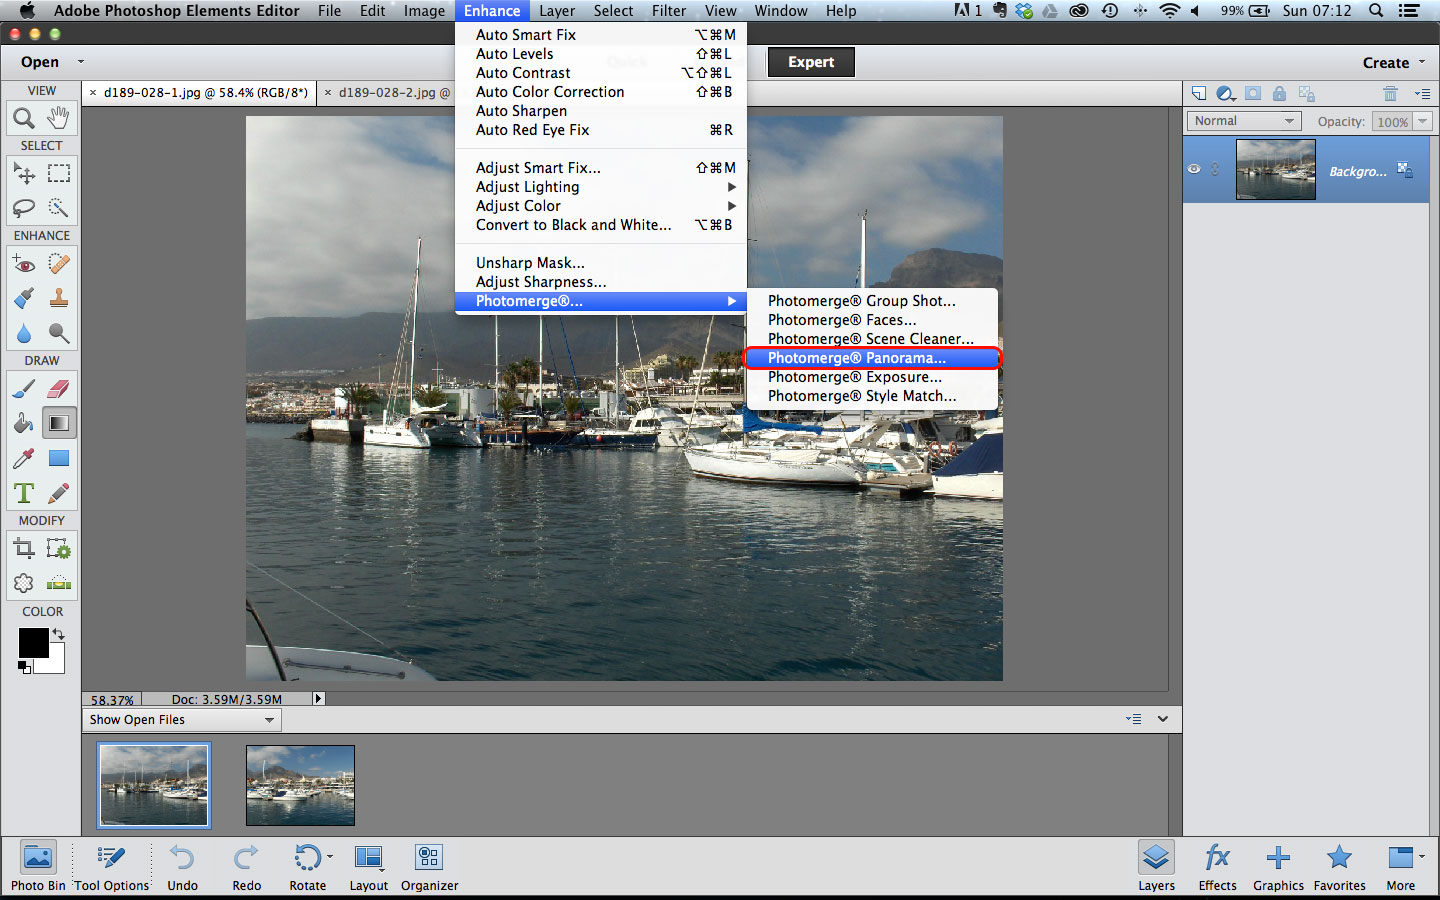Screen dimensions: 1440x900
Task: Select the Zoom tool
Action: coord(24,119)
